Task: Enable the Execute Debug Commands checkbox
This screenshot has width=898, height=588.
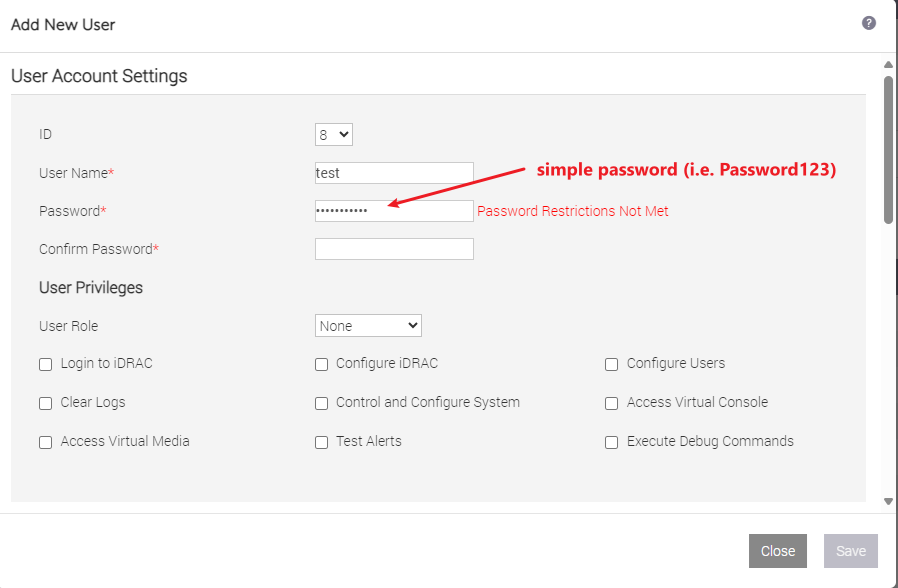Action: tap(611, 442)
